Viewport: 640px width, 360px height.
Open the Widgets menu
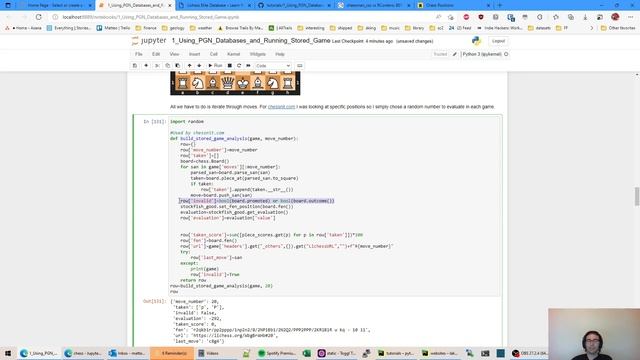coord(258,54)
